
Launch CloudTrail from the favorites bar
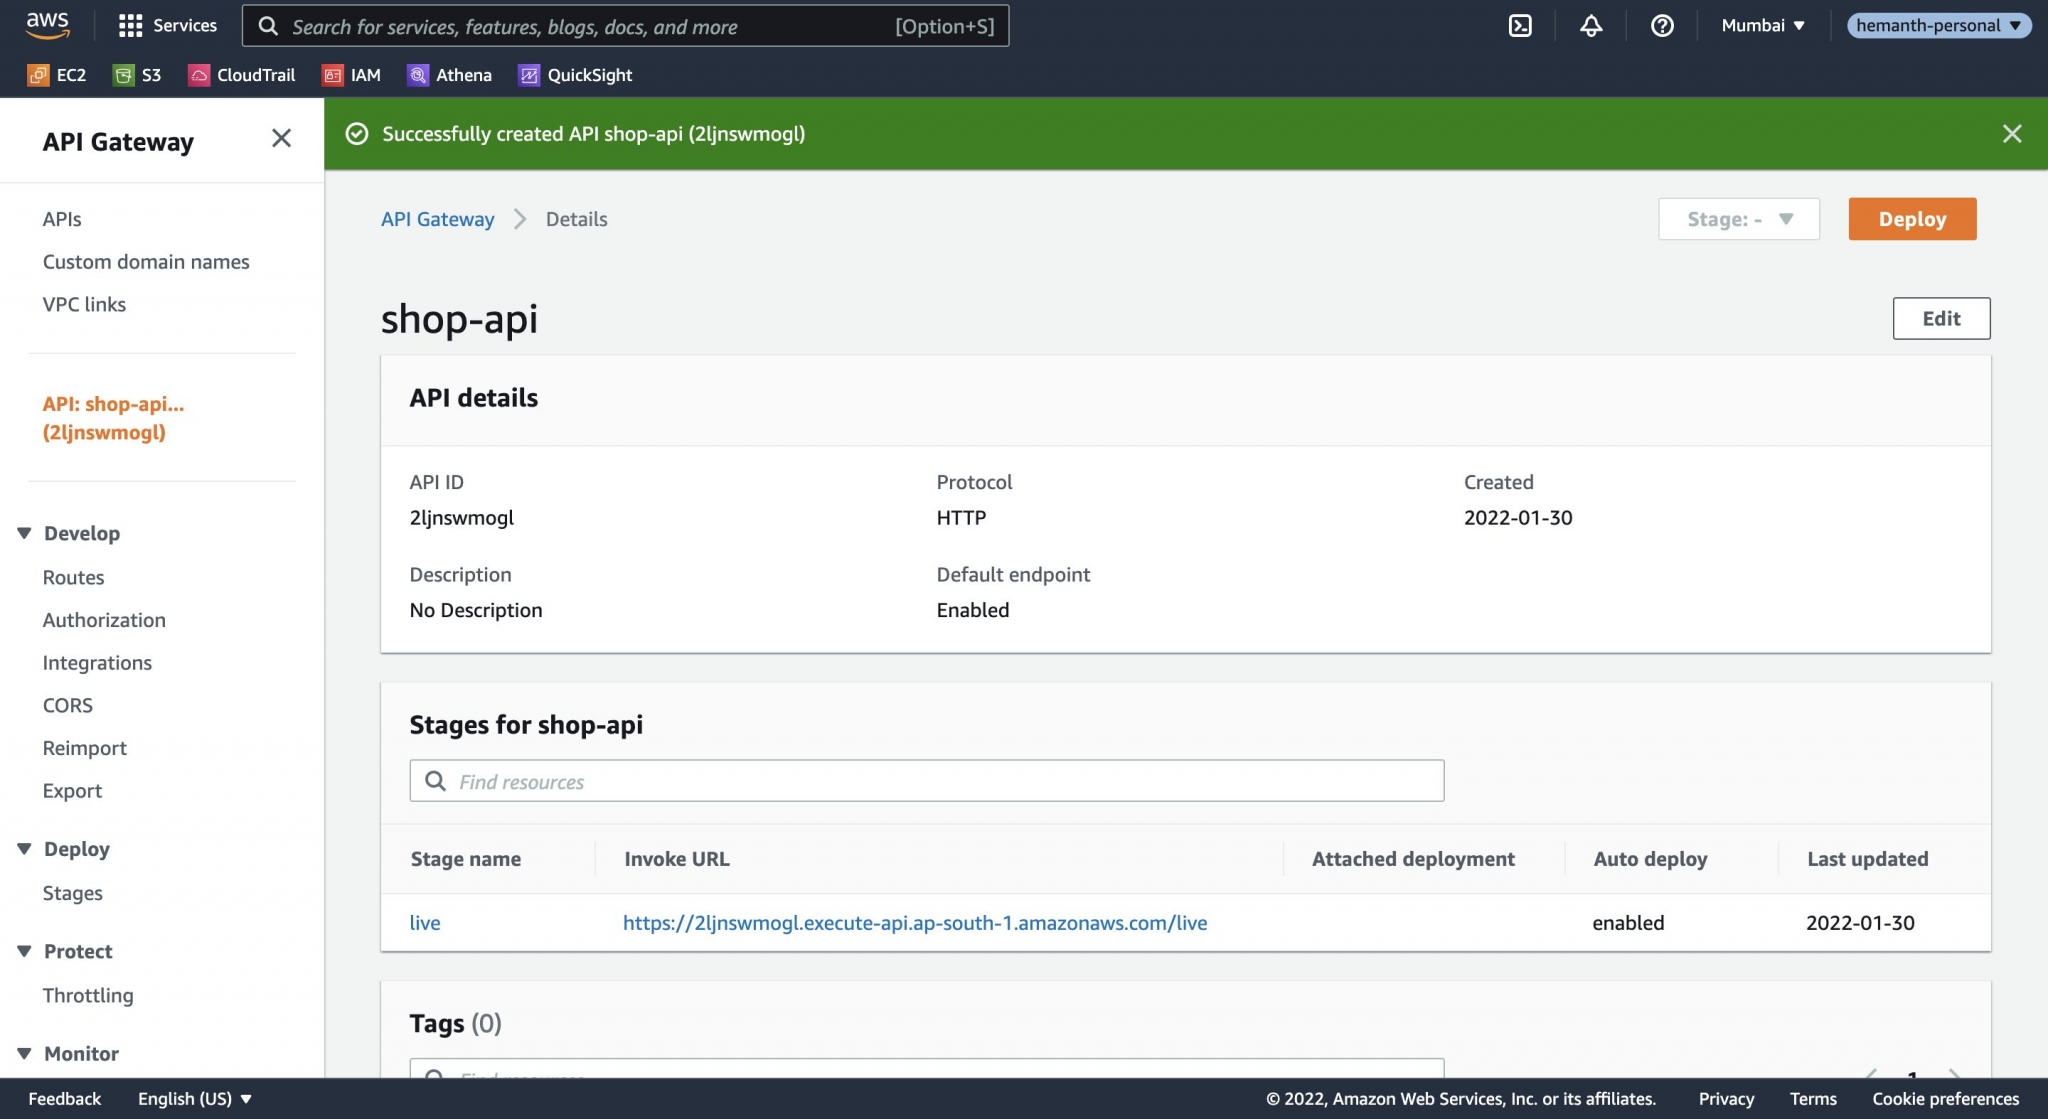(241, 74)
